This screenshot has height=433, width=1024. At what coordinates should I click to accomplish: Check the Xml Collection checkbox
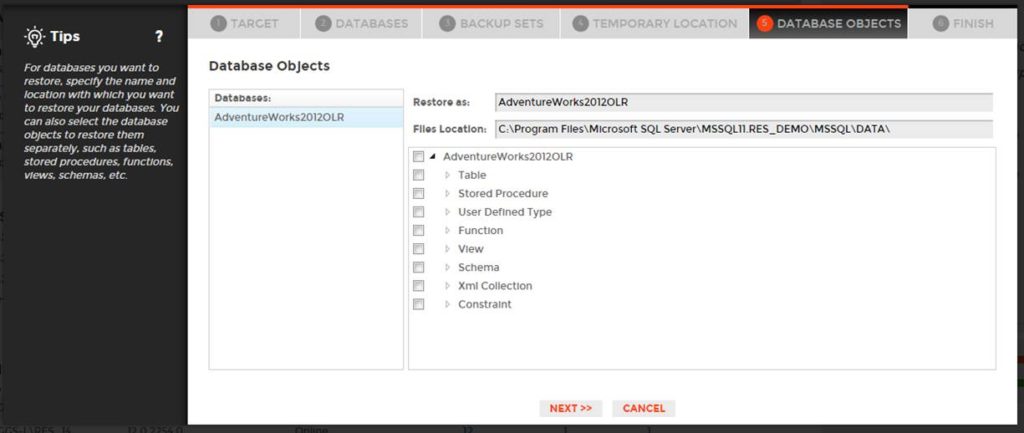pos(419,285)
